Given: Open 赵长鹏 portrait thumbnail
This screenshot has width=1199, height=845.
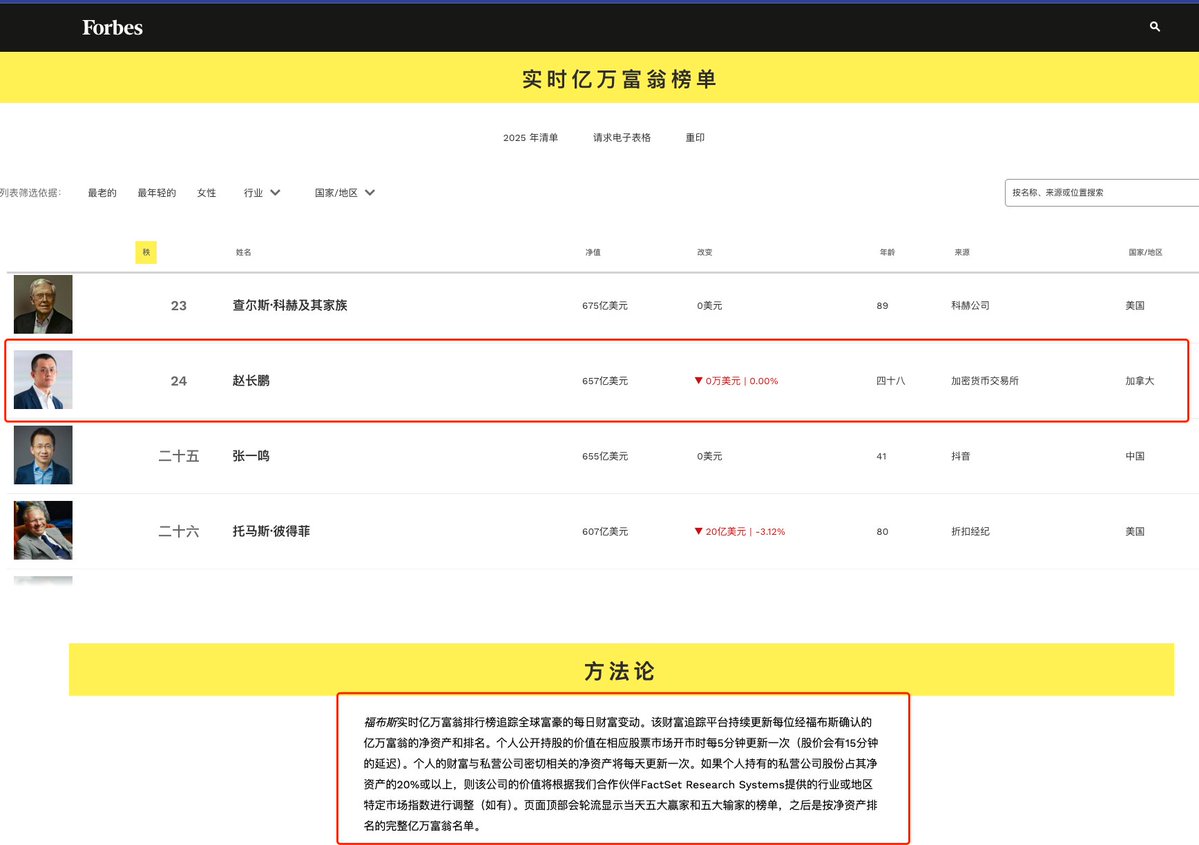Looking at the screenshot, I should pos(43,379).
